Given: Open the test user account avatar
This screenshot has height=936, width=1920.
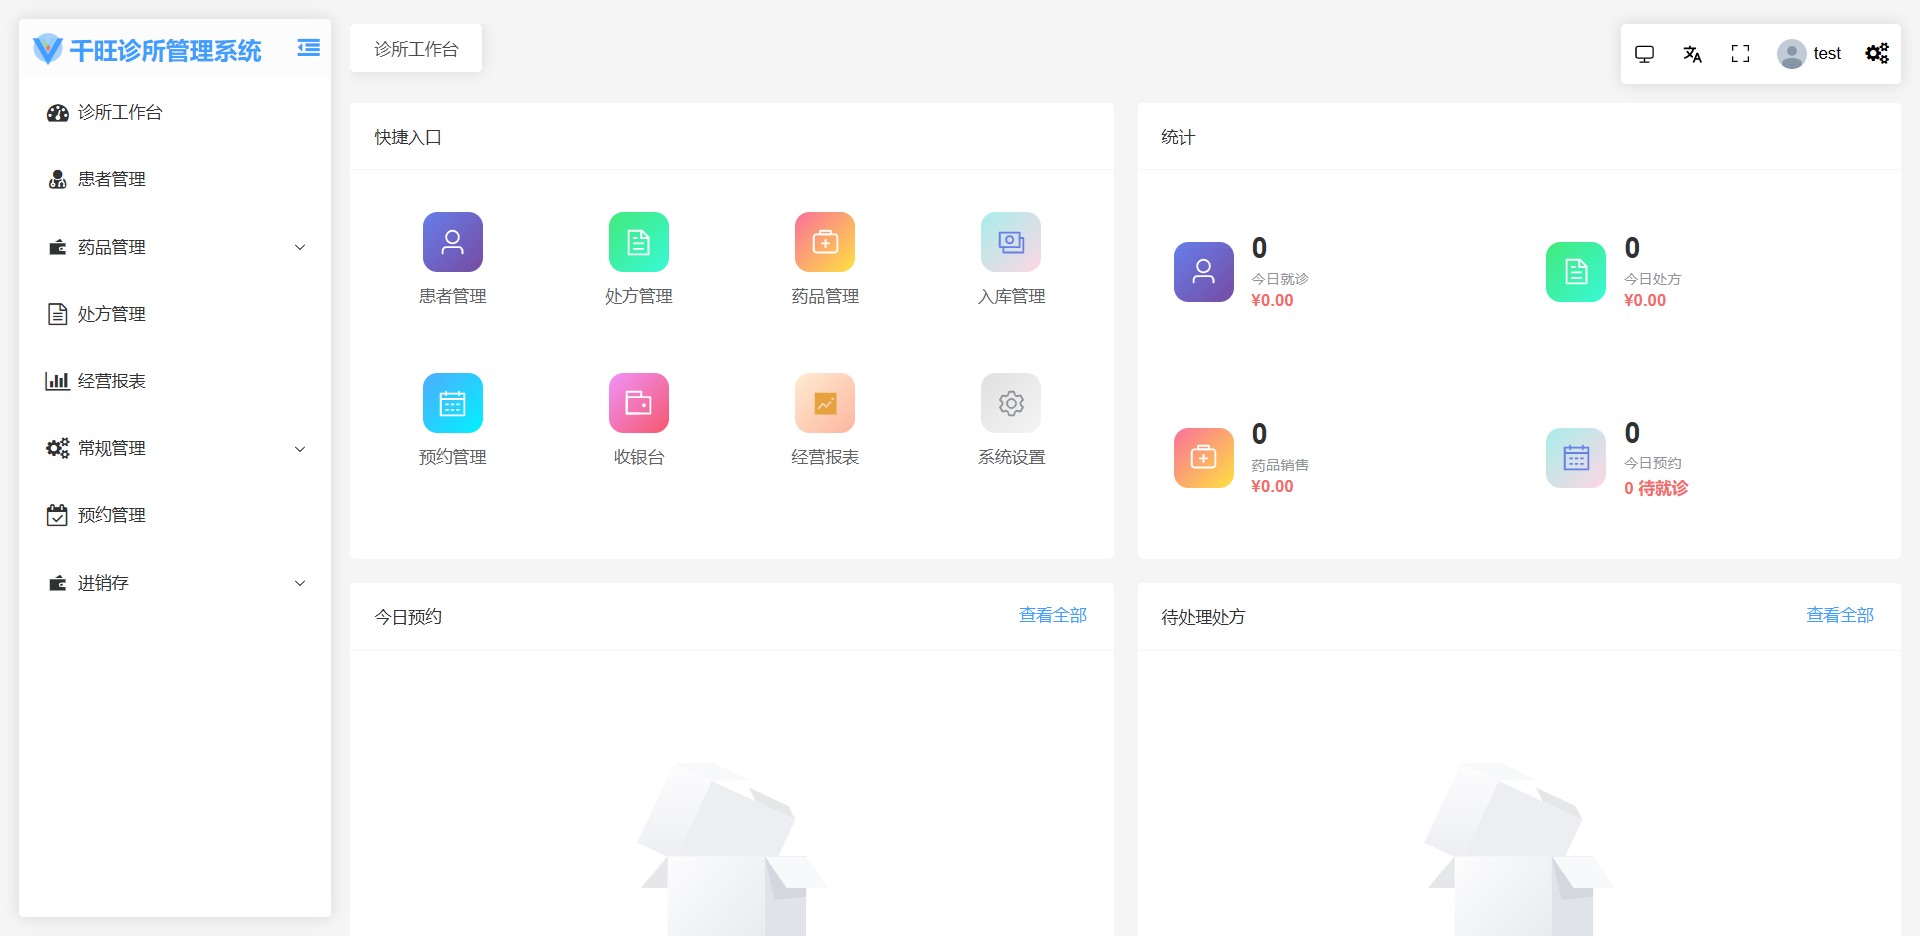Looking at the screenshot, I should (x=1791, y=54).
